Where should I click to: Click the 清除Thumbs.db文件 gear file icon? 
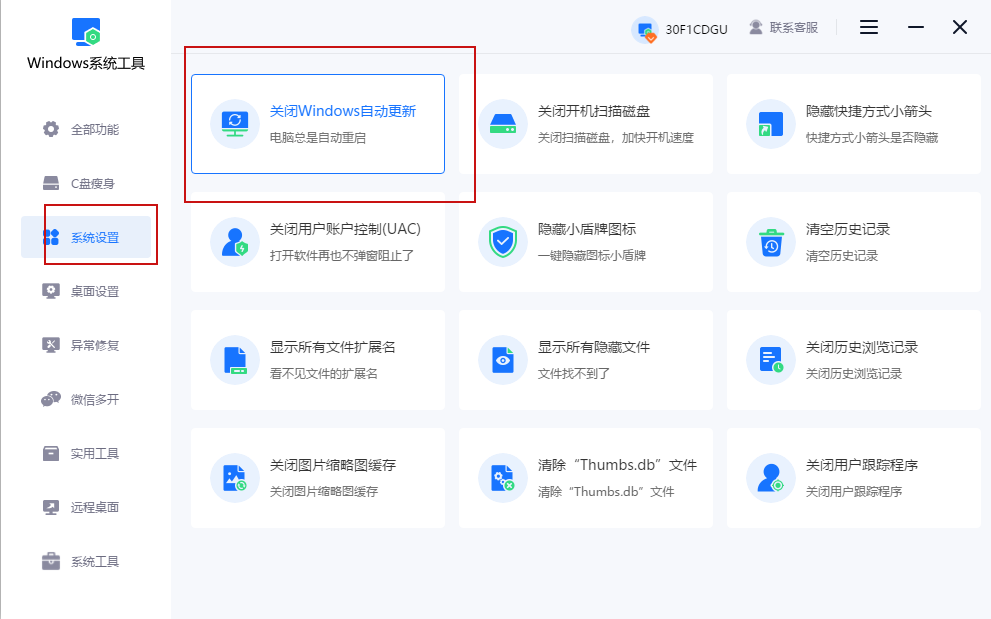click(502, 478)
